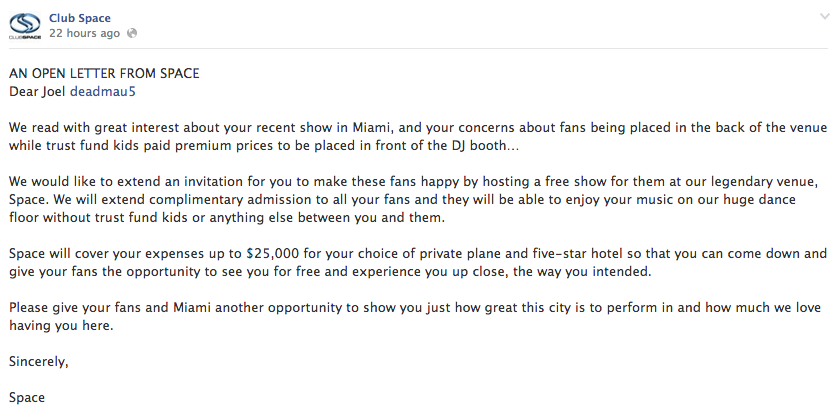The image size is (840, 417).
Task: Click the 'AN OPEN LETTER FROM SPACE' heading
Action: coord(103,74)
